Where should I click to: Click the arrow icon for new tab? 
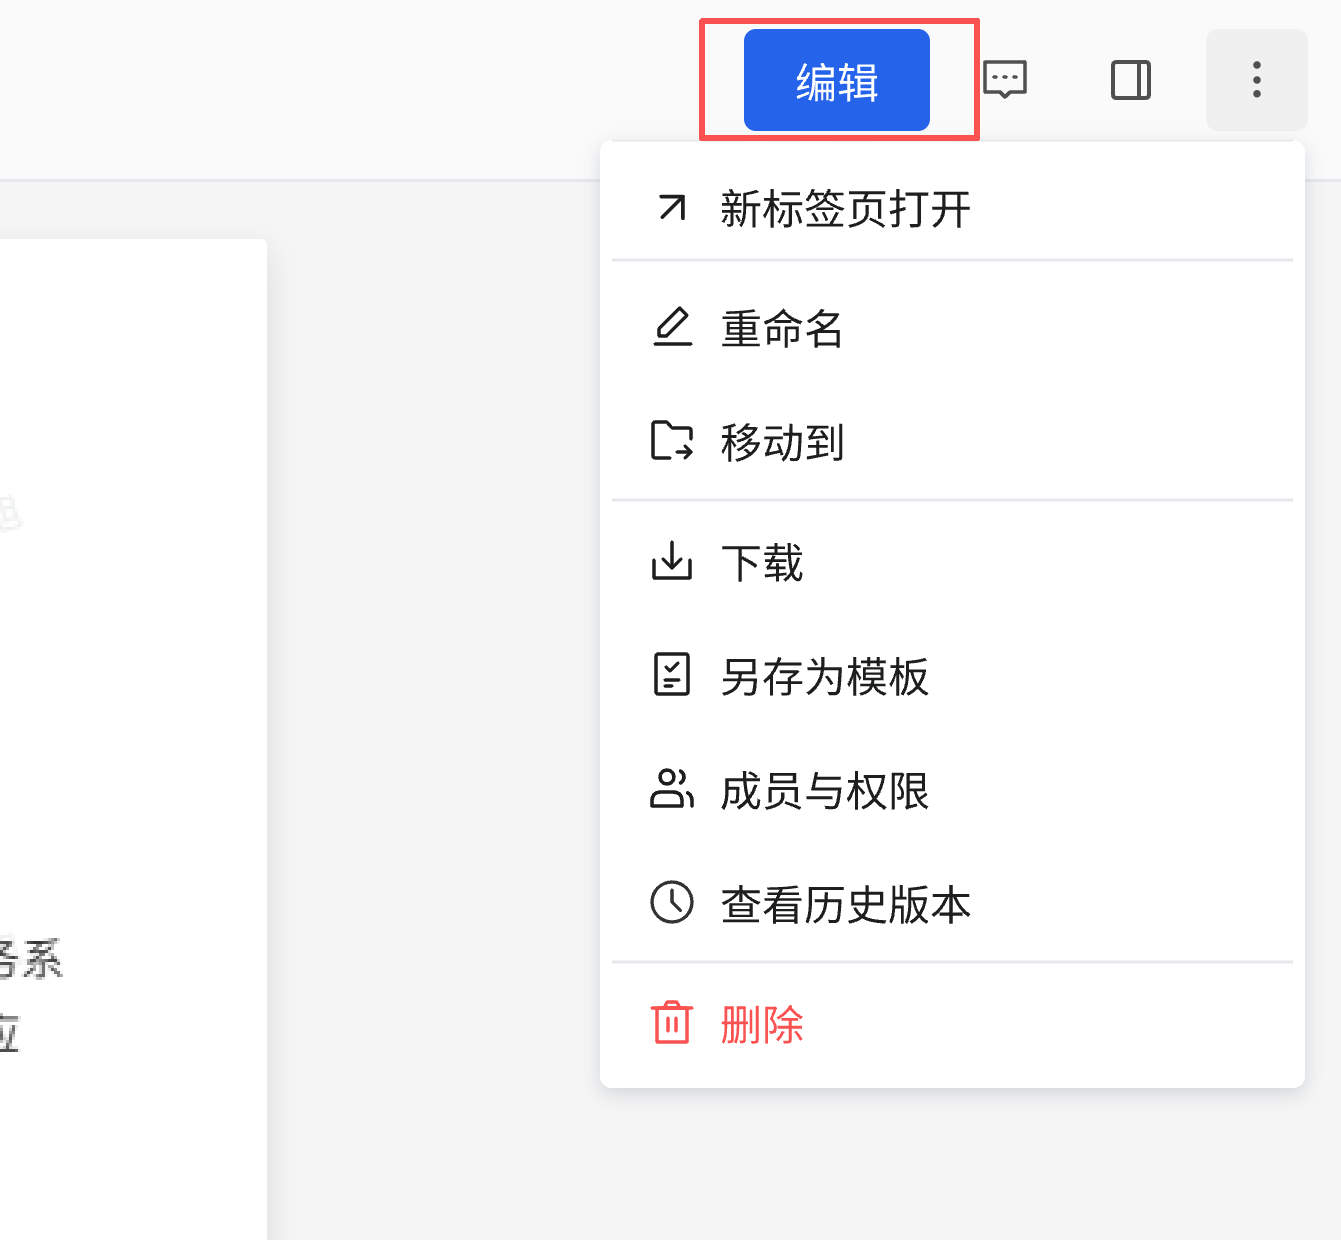click(x=672, y=208)
